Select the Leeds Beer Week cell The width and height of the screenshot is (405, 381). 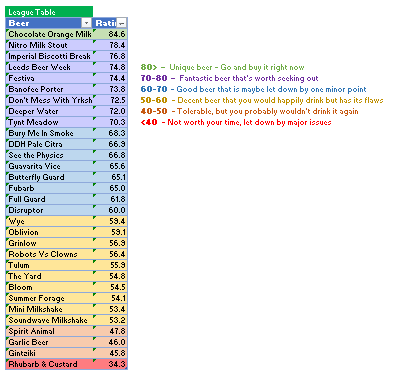50,67
